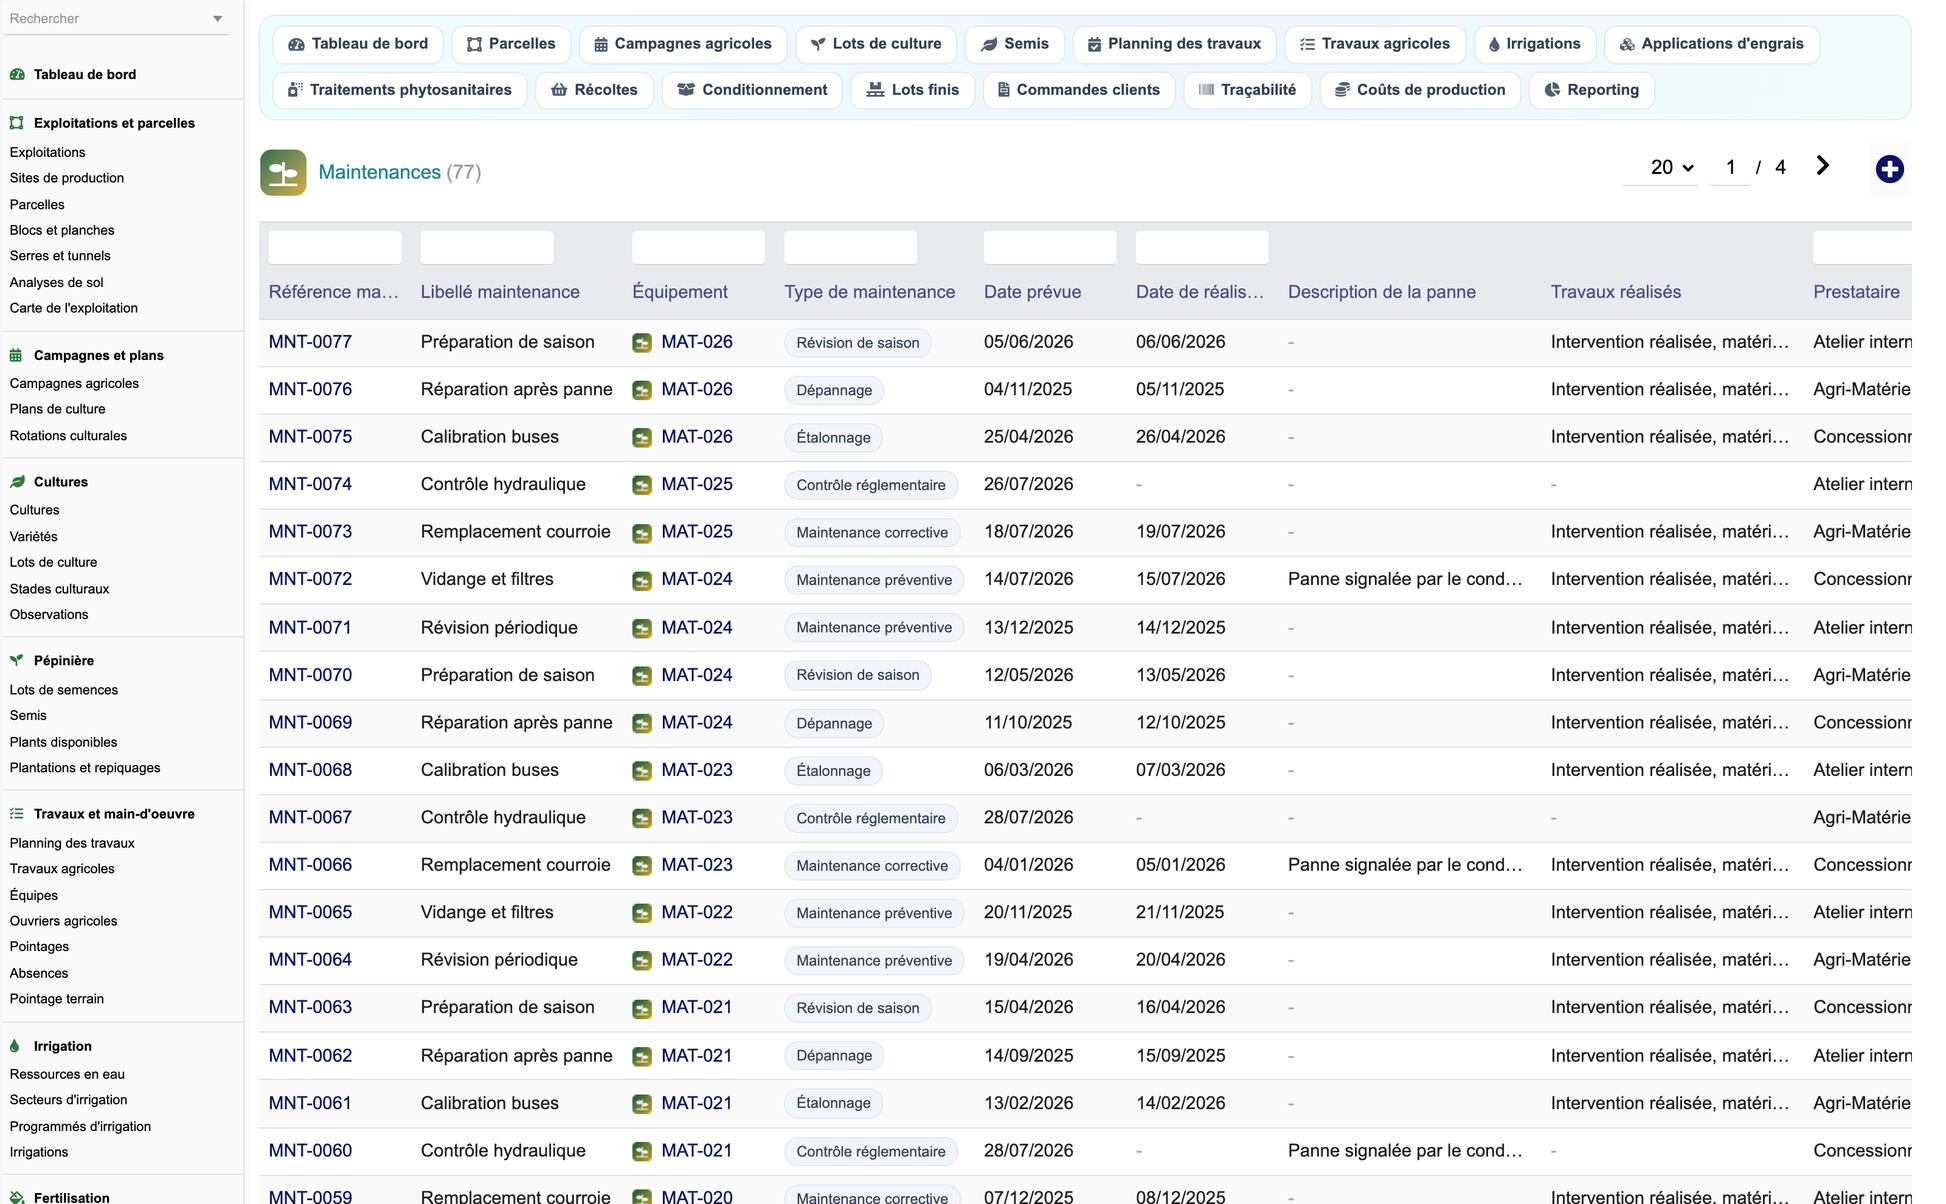Open Applications d'engrais tab
Image resolution: width=1946 pixels, height=1204 pixels.
(1712, 44)
